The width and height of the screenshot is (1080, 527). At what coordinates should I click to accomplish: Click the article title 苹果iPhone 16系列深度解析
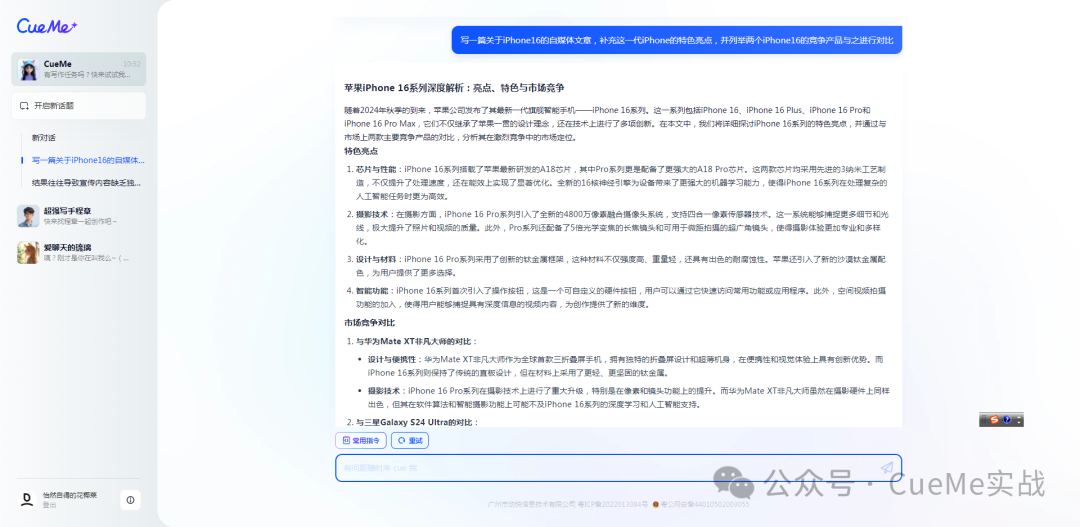point(455,88)
